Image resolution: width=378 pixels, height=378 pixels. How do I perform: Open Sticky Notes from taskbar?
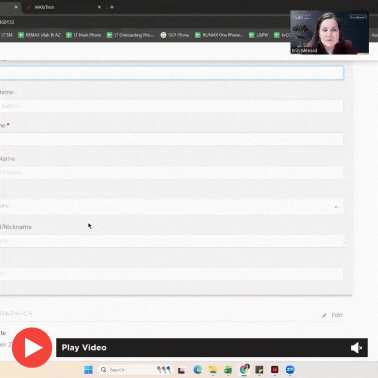coord(259,370)
